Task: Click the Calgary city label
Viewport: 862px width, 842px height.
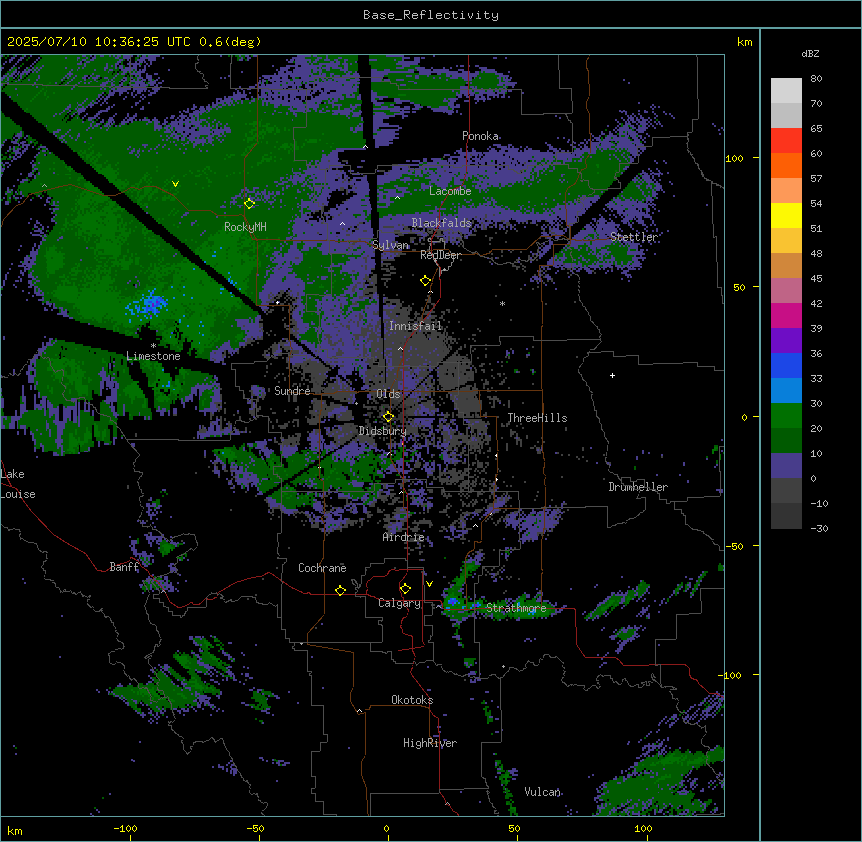Action: click(399, 603)
